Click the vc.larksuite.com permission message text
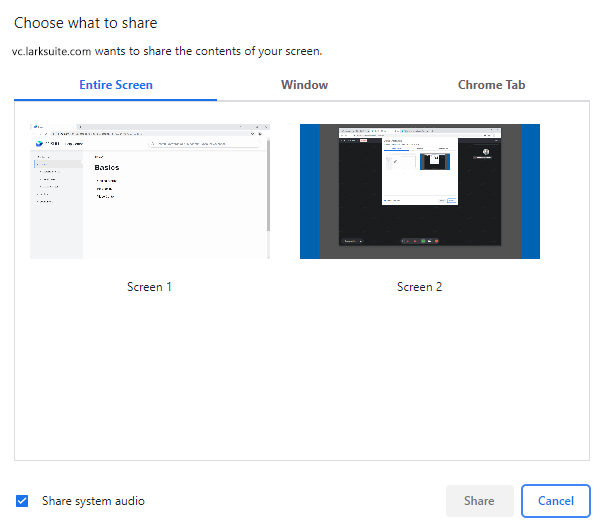 [x=167, y=50]
